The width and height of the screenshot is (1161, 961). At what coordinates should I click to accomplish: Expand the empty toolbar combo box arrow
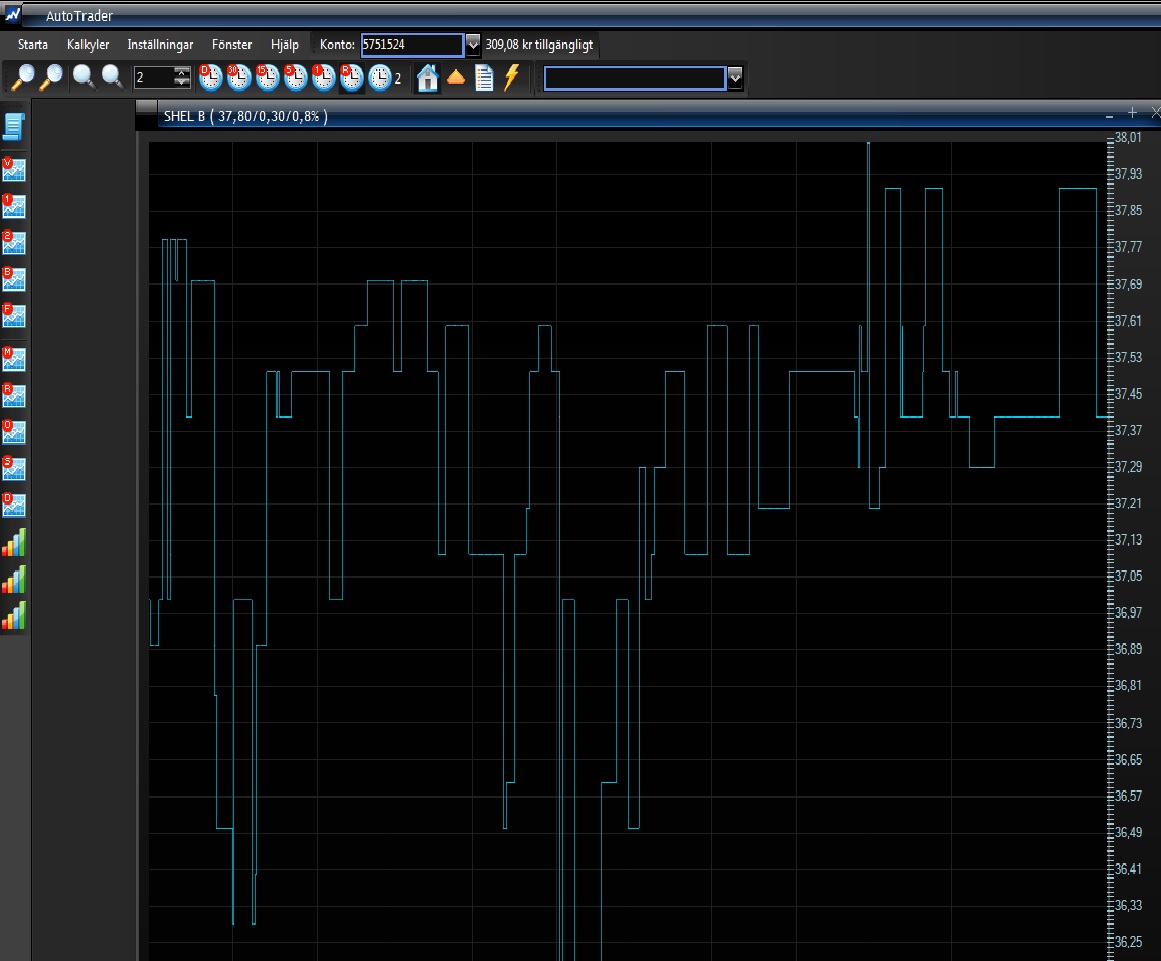735,78
